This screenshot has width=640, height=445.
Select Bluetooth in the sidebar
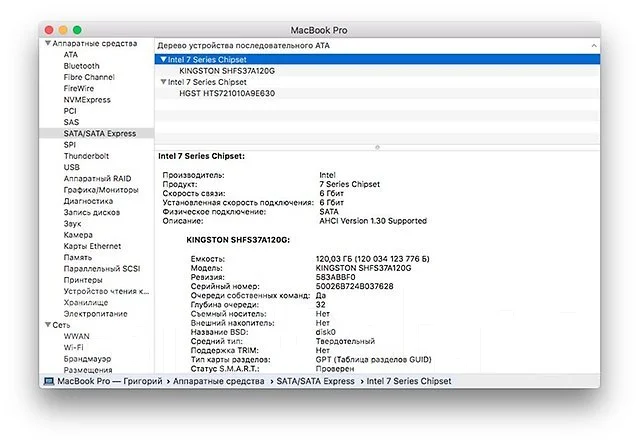click(81, 66)
